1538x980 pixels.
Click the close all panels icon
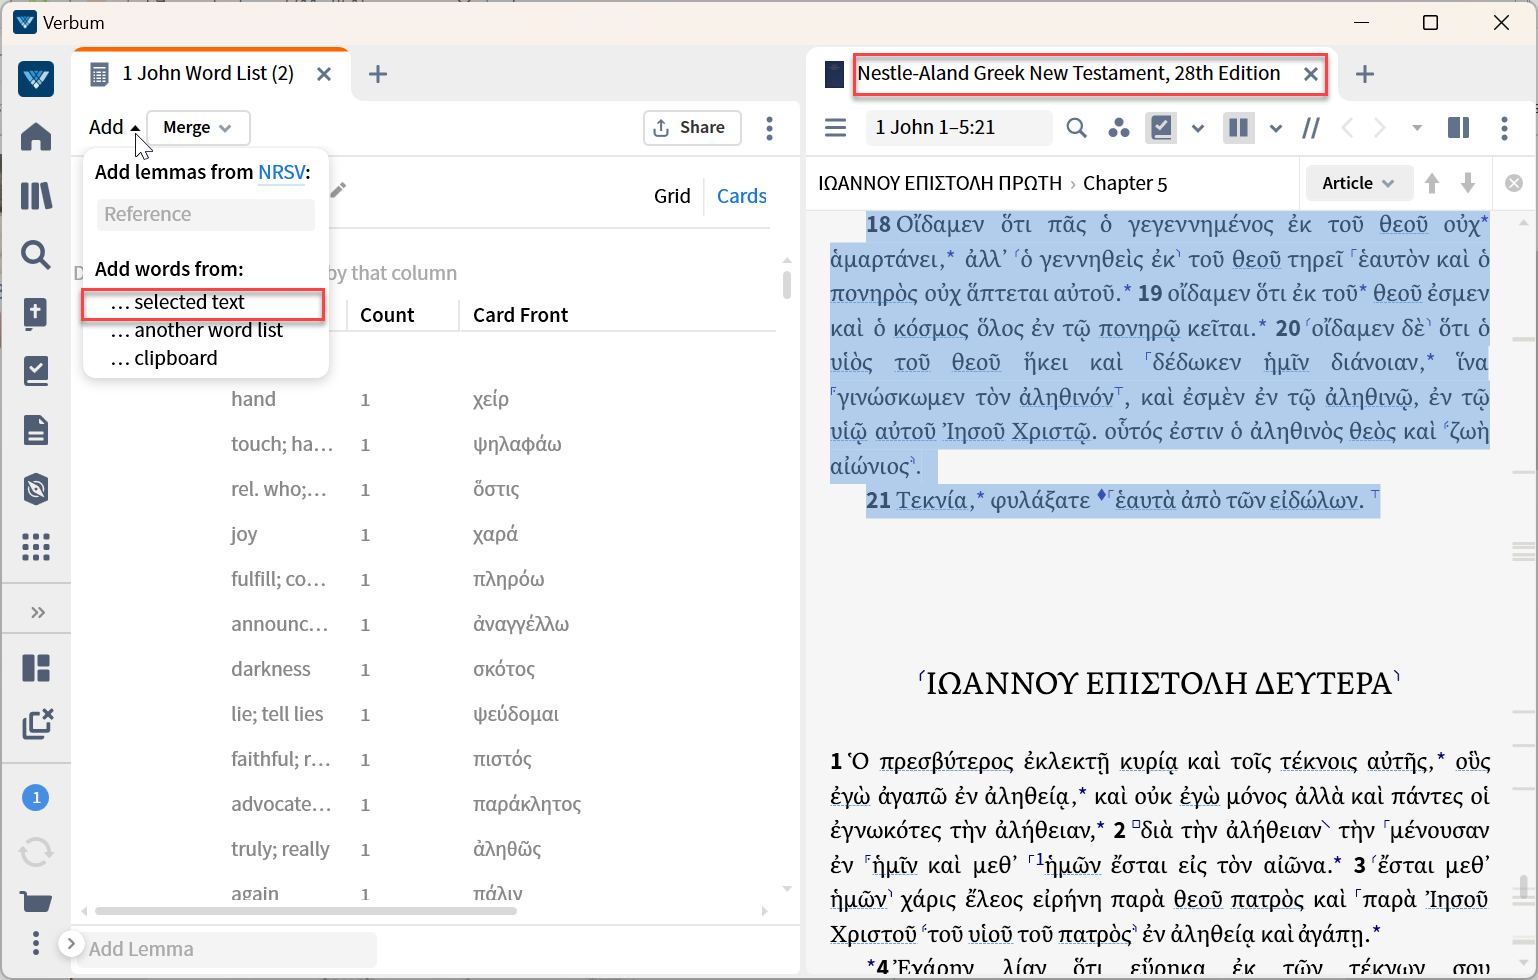click(x=37, y=724)
